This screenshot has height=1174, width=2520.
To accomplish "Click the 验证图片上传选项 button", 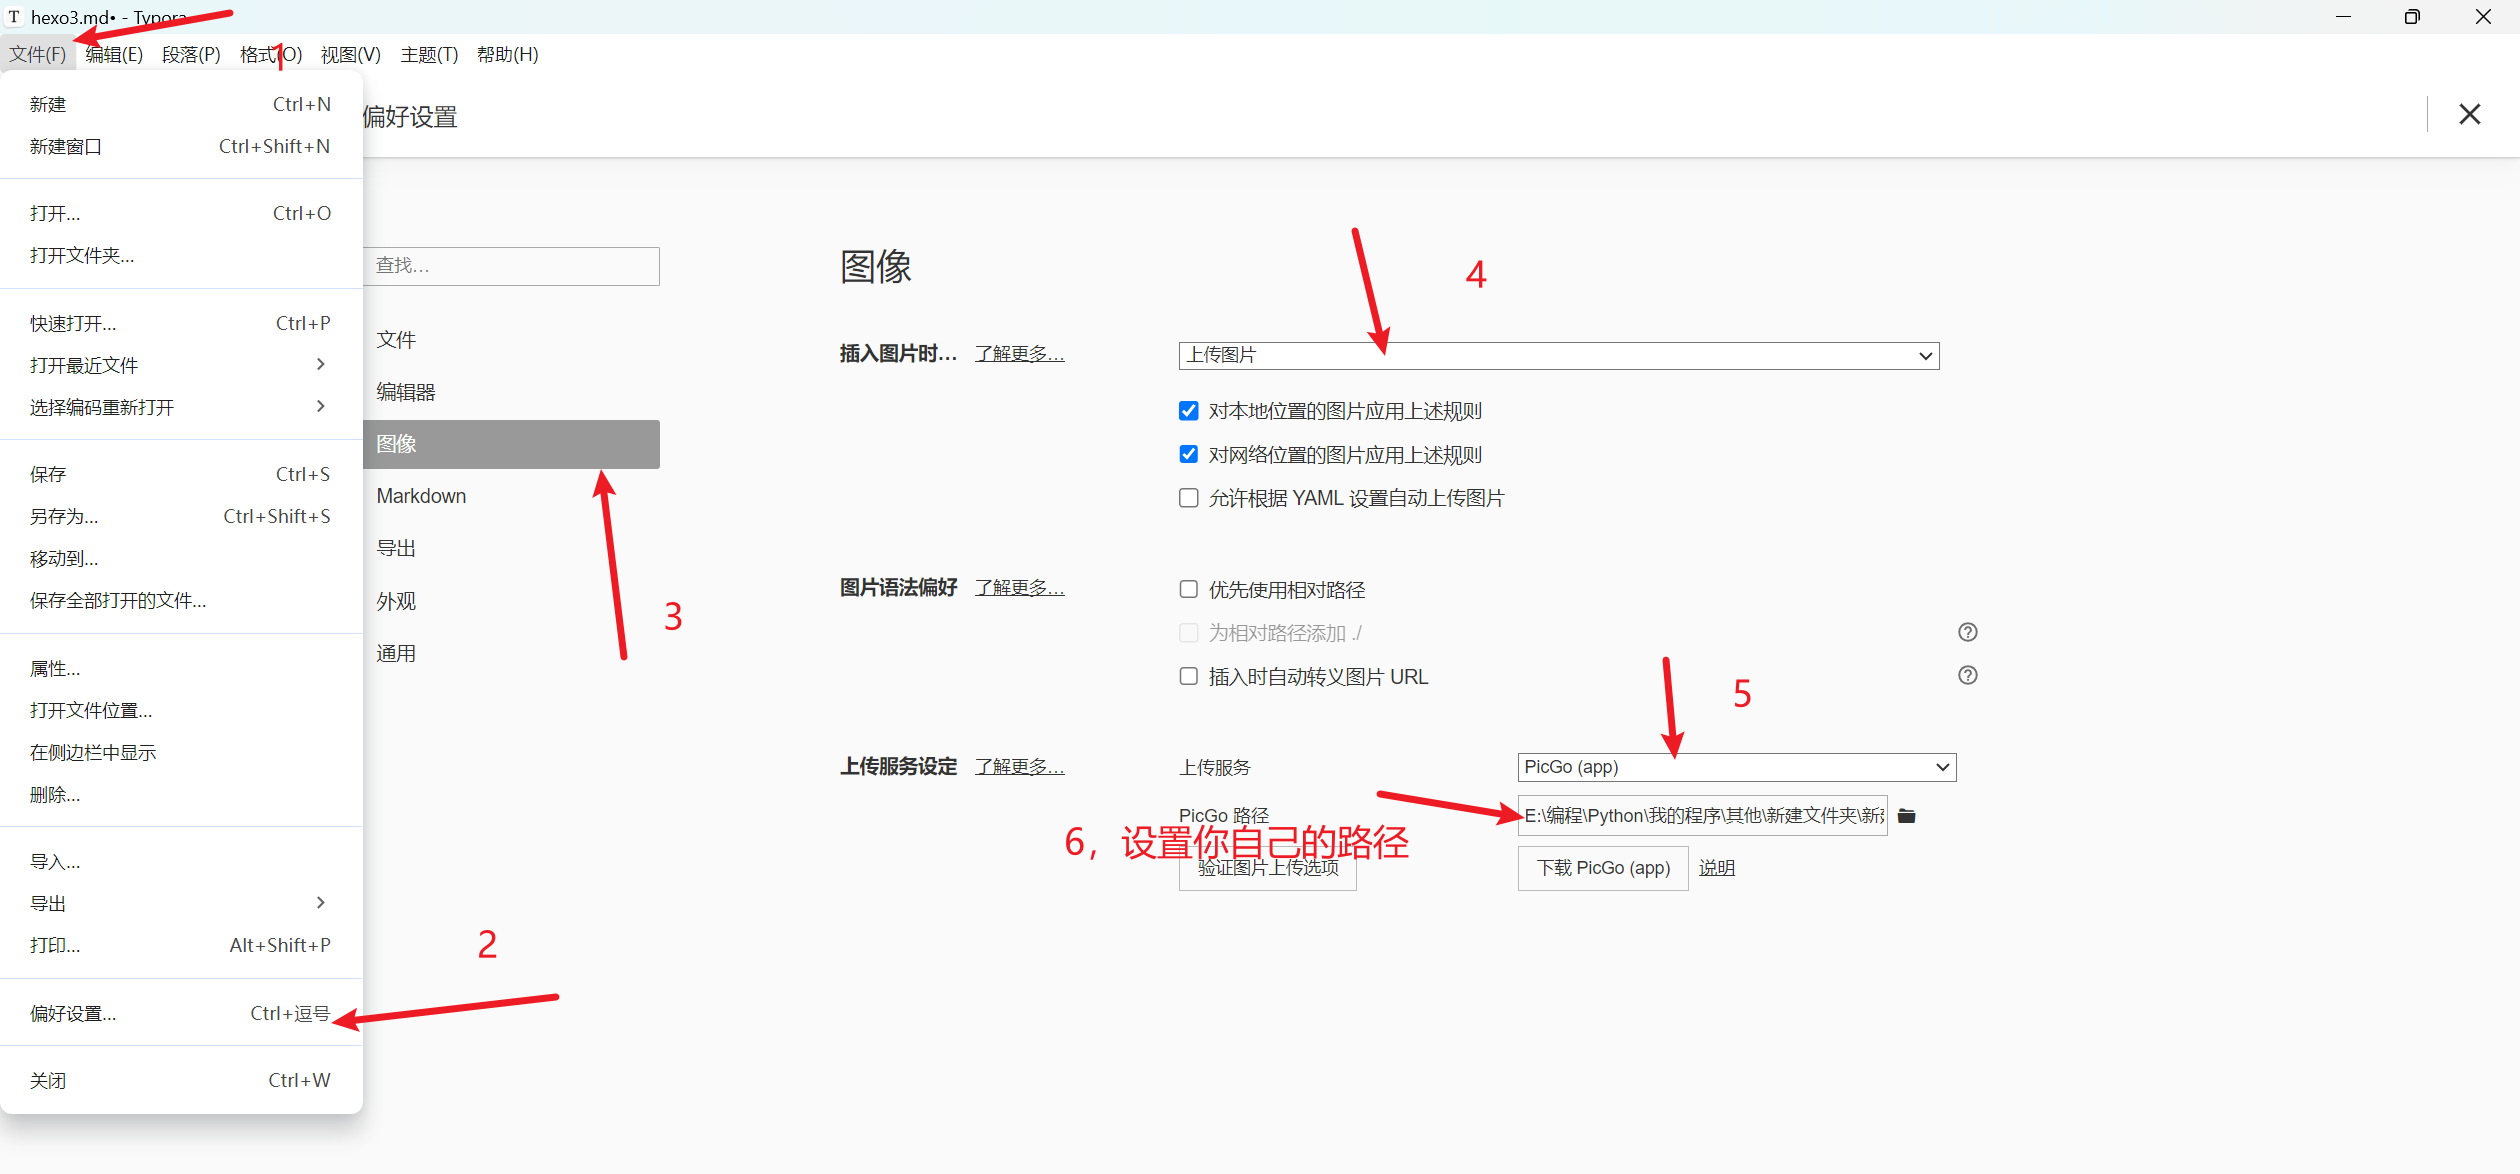I will pyautogui.click(x=1267, y=870).
